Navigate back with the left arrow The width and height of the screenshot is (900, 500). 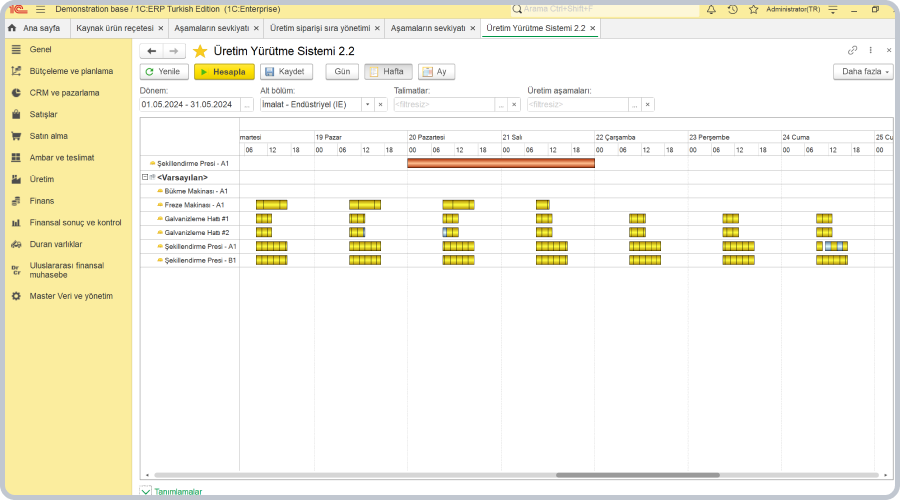[x=152, y=51]
